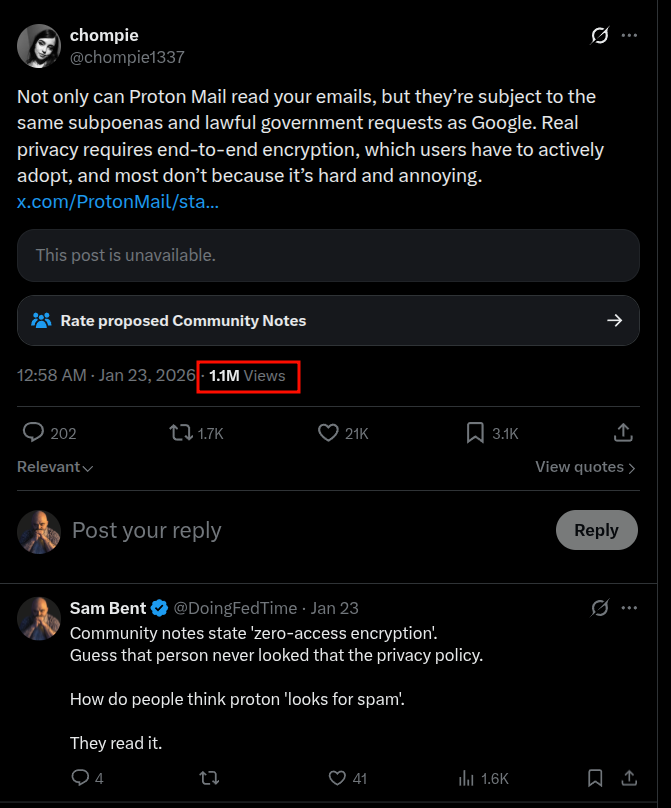The image size is (671, 808).
Task: Open the Relevant sort dropdown
Action: point(55,467)
